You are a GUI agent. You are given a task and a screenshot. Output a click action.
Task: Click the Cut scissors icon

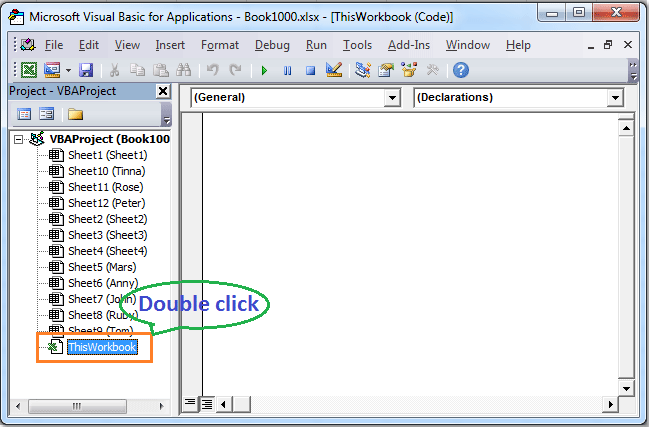coord(114,70)
